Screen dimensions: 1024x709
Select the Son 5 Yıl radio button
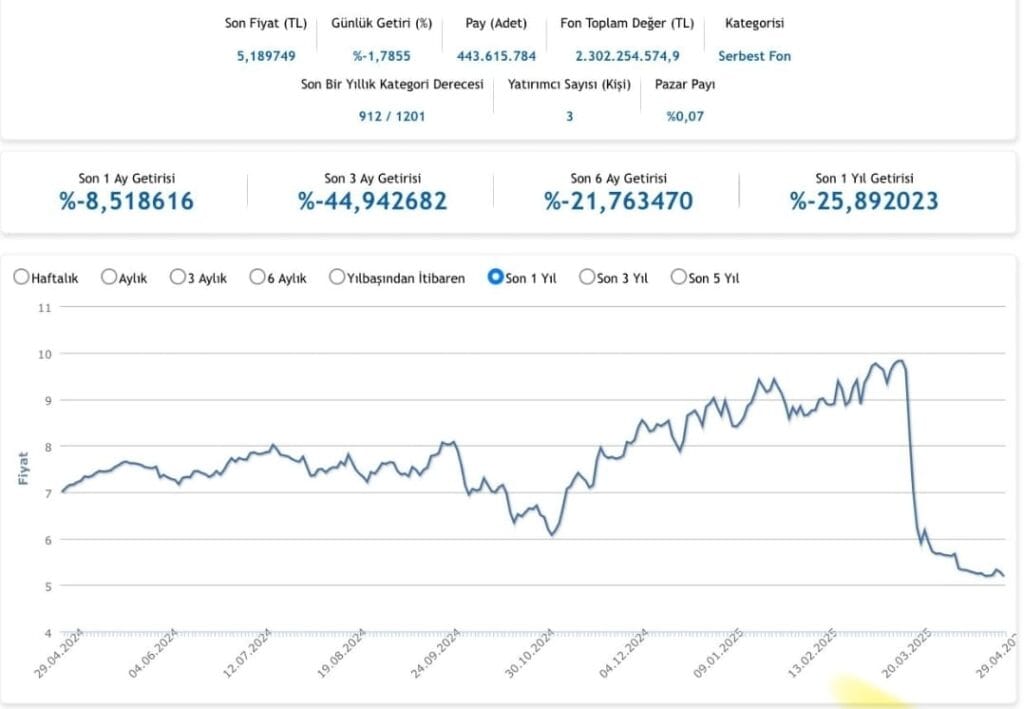pos(678,278)
